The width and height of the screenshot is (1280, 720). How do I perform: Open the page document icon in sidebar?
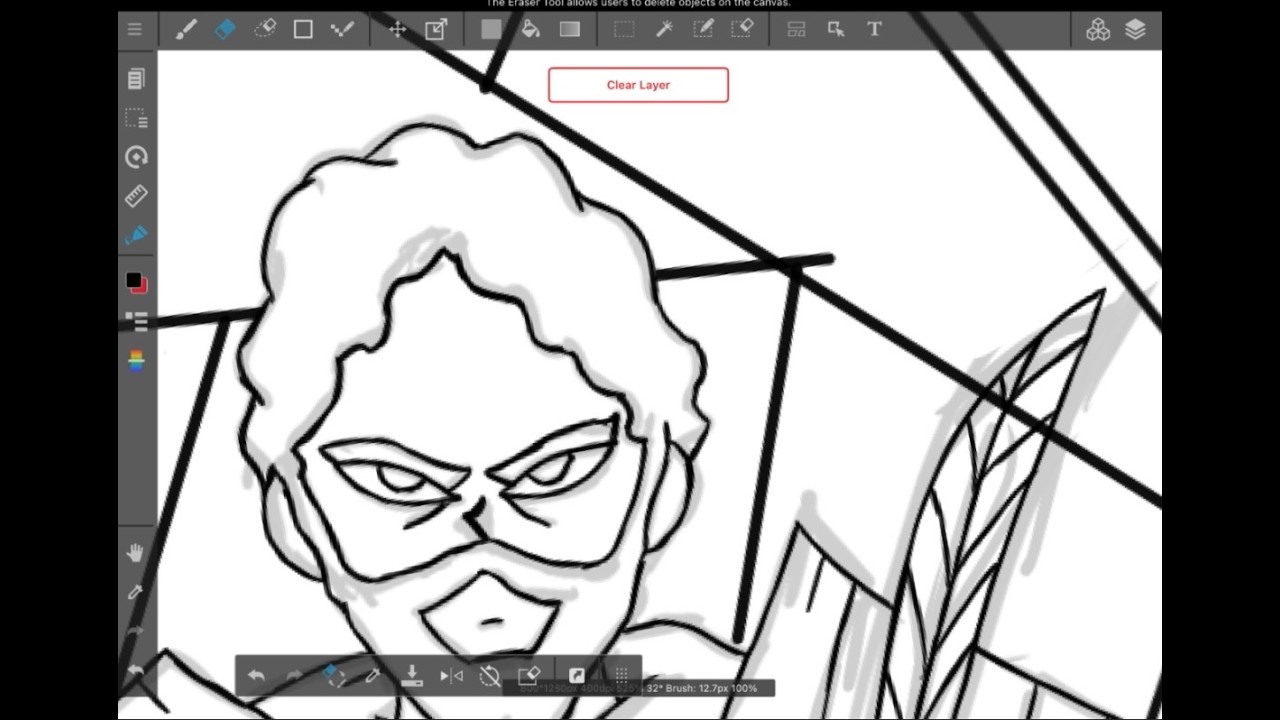[136, 79]
